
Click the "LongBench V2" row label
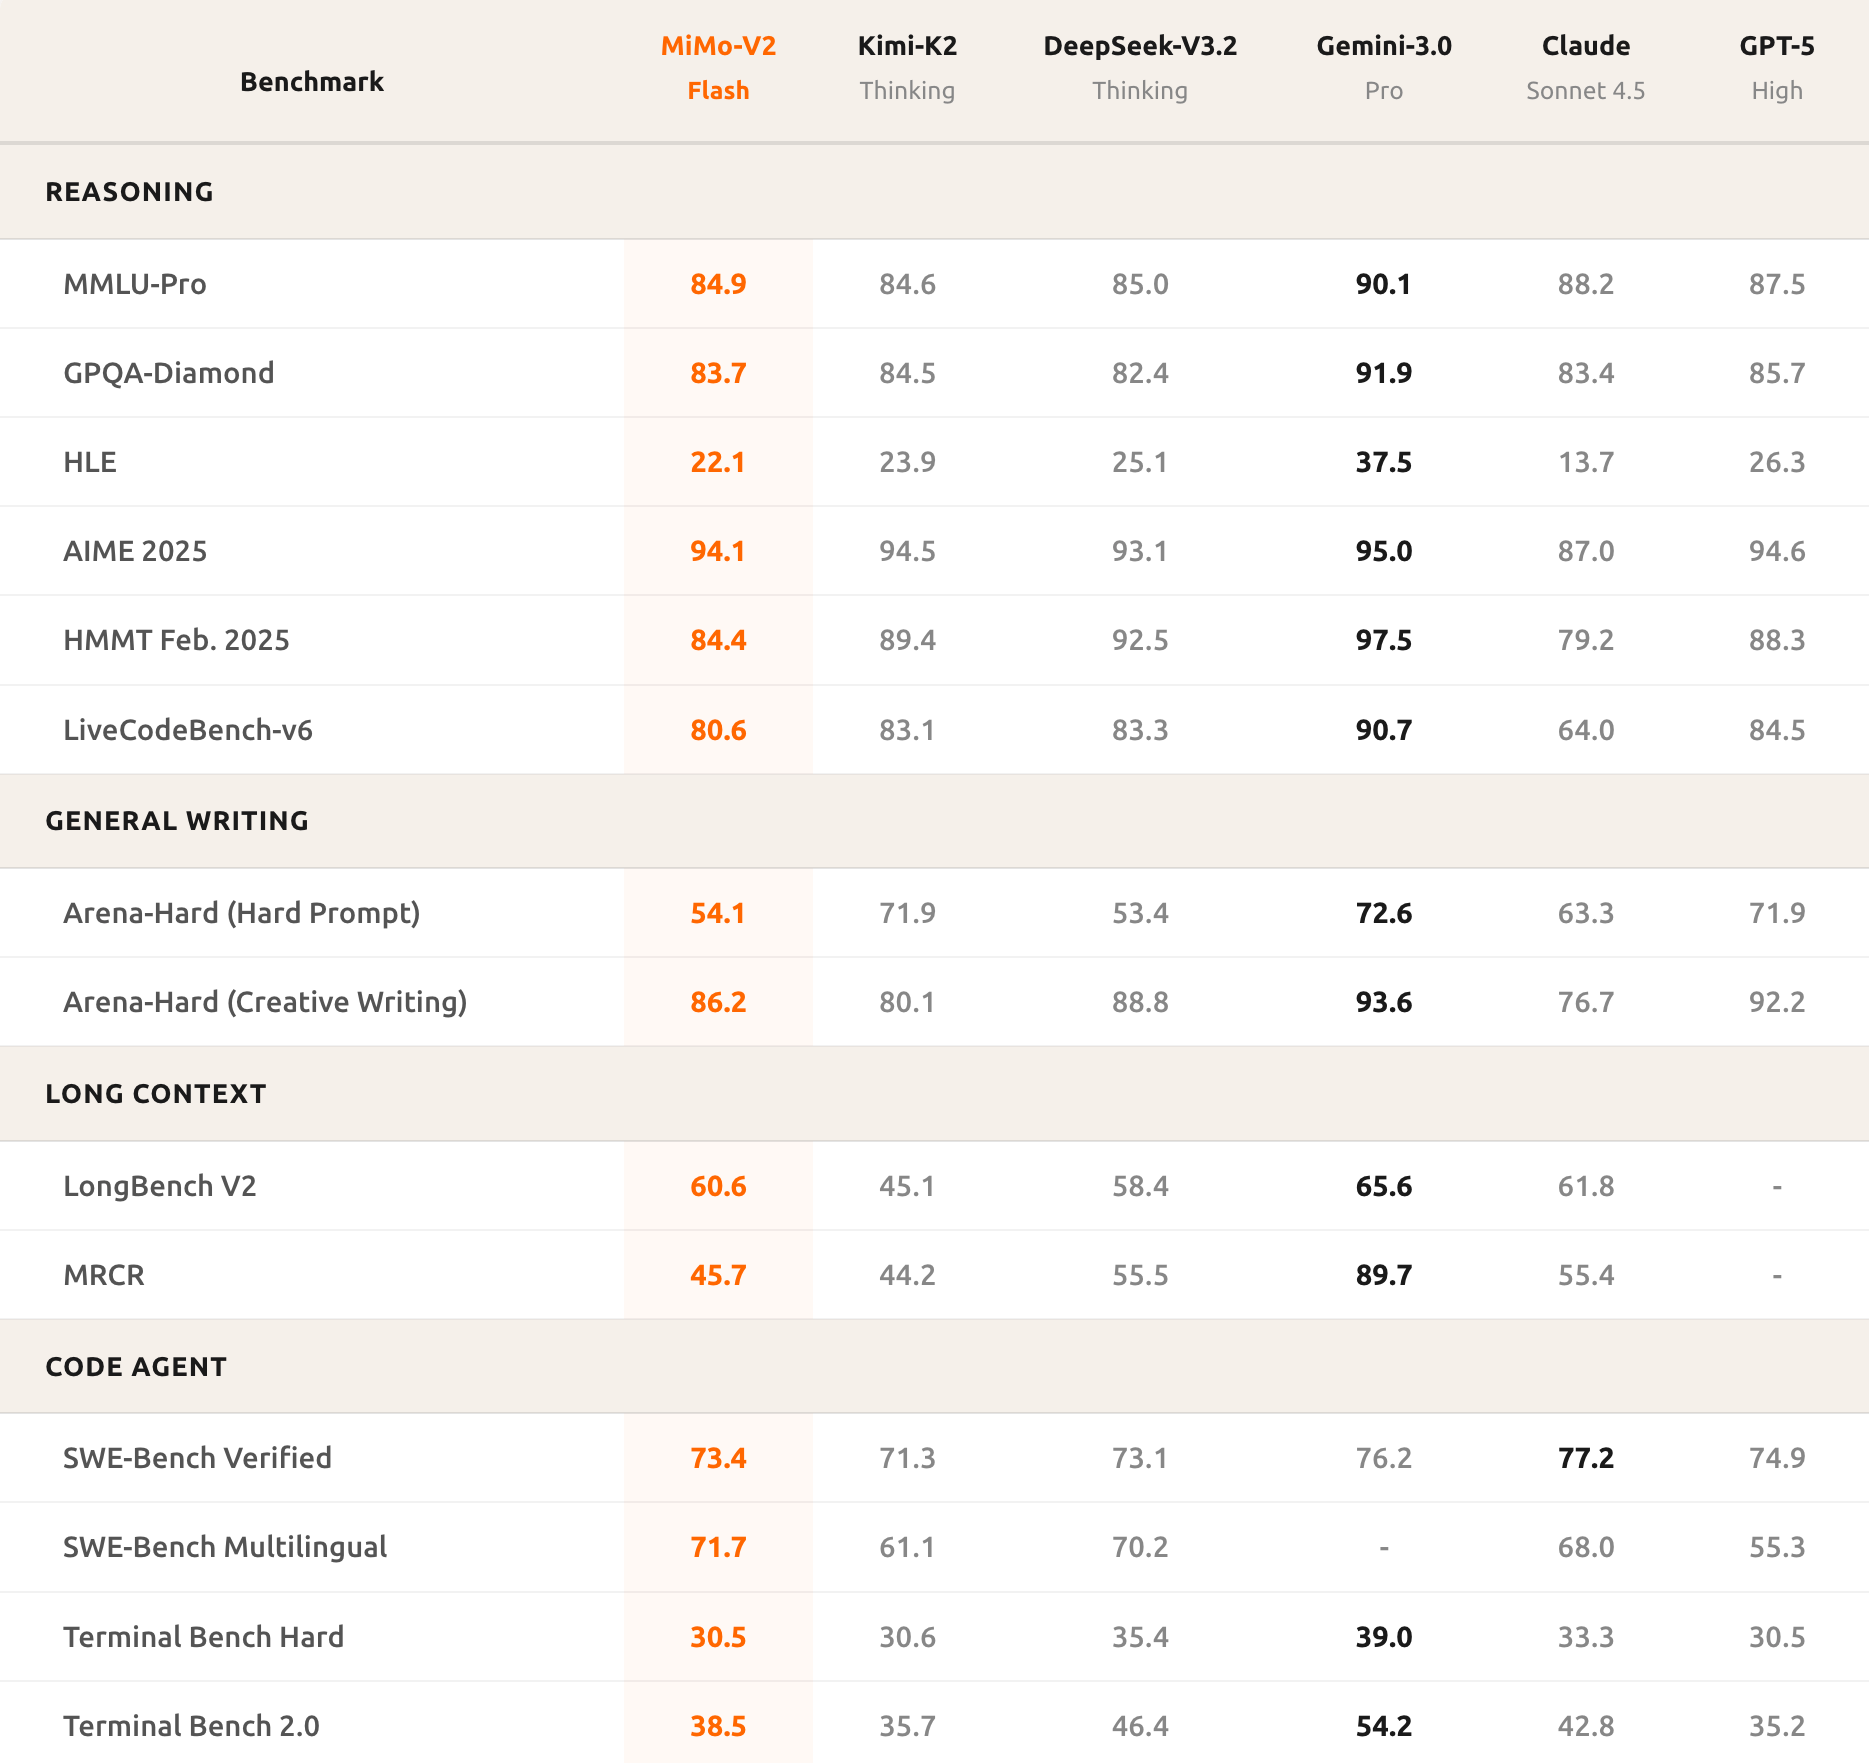(x=160, y=1186)
